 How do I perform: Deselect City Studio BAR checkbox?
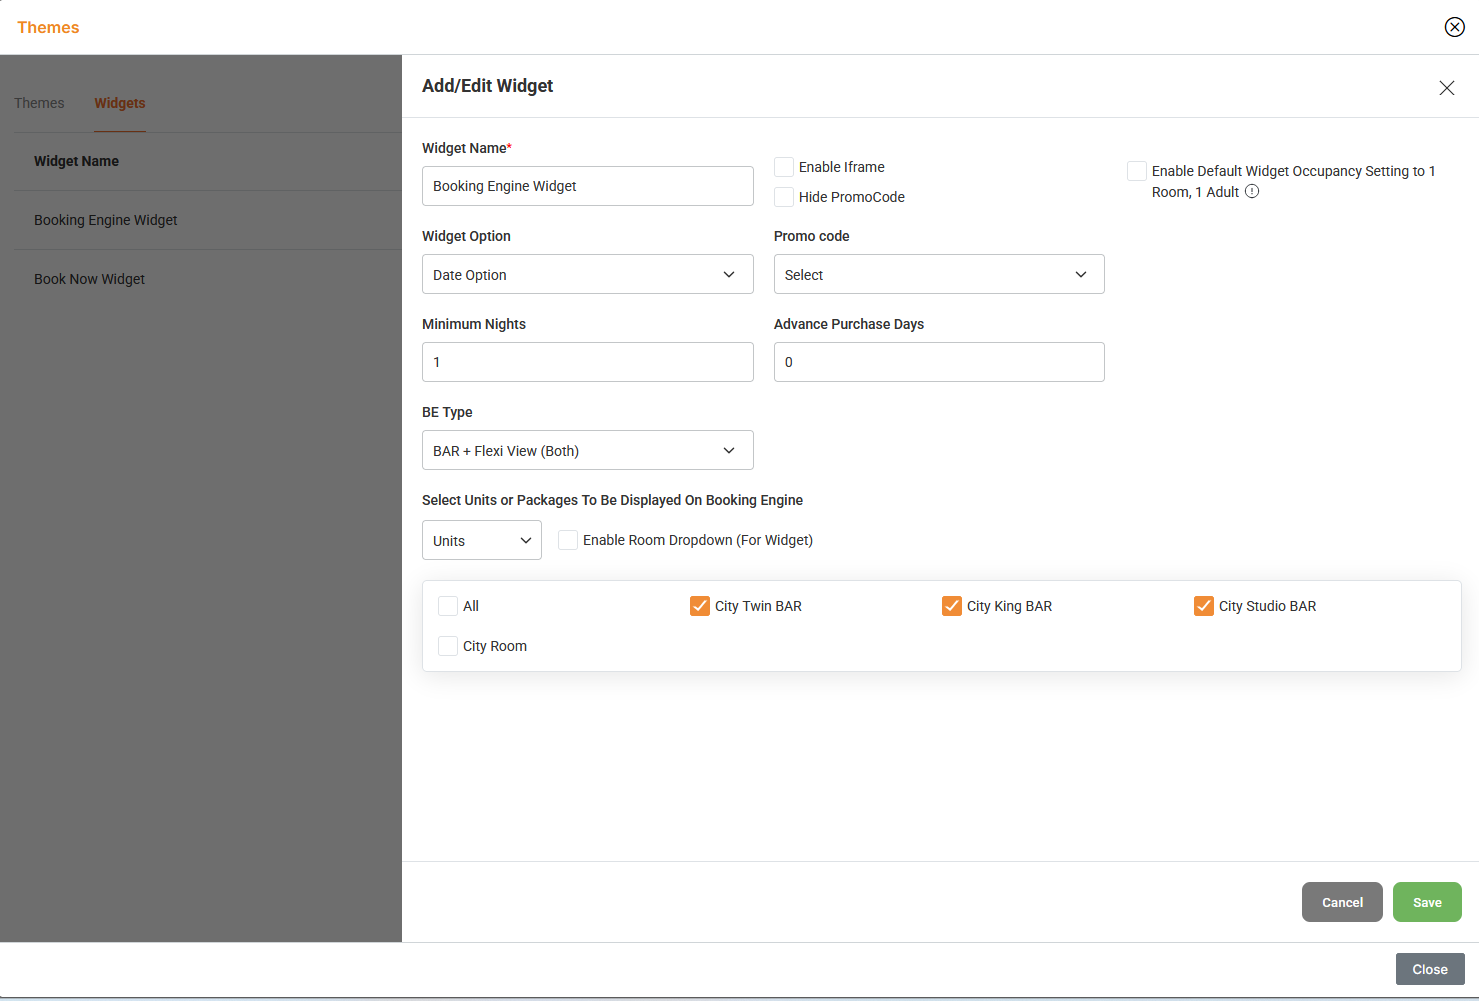tap(1204, 606)
